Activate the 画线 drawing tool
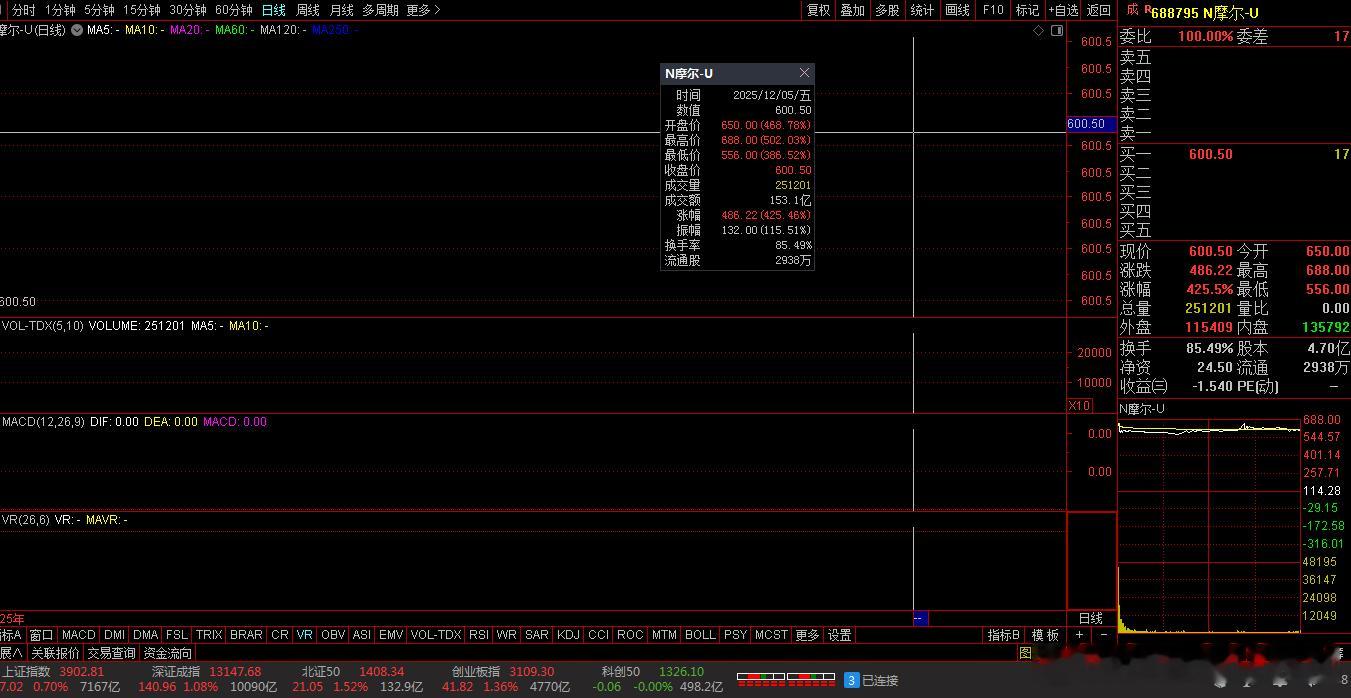Image resolution: width=1351 pixels, height=698 pixels. tap(957, 10)
